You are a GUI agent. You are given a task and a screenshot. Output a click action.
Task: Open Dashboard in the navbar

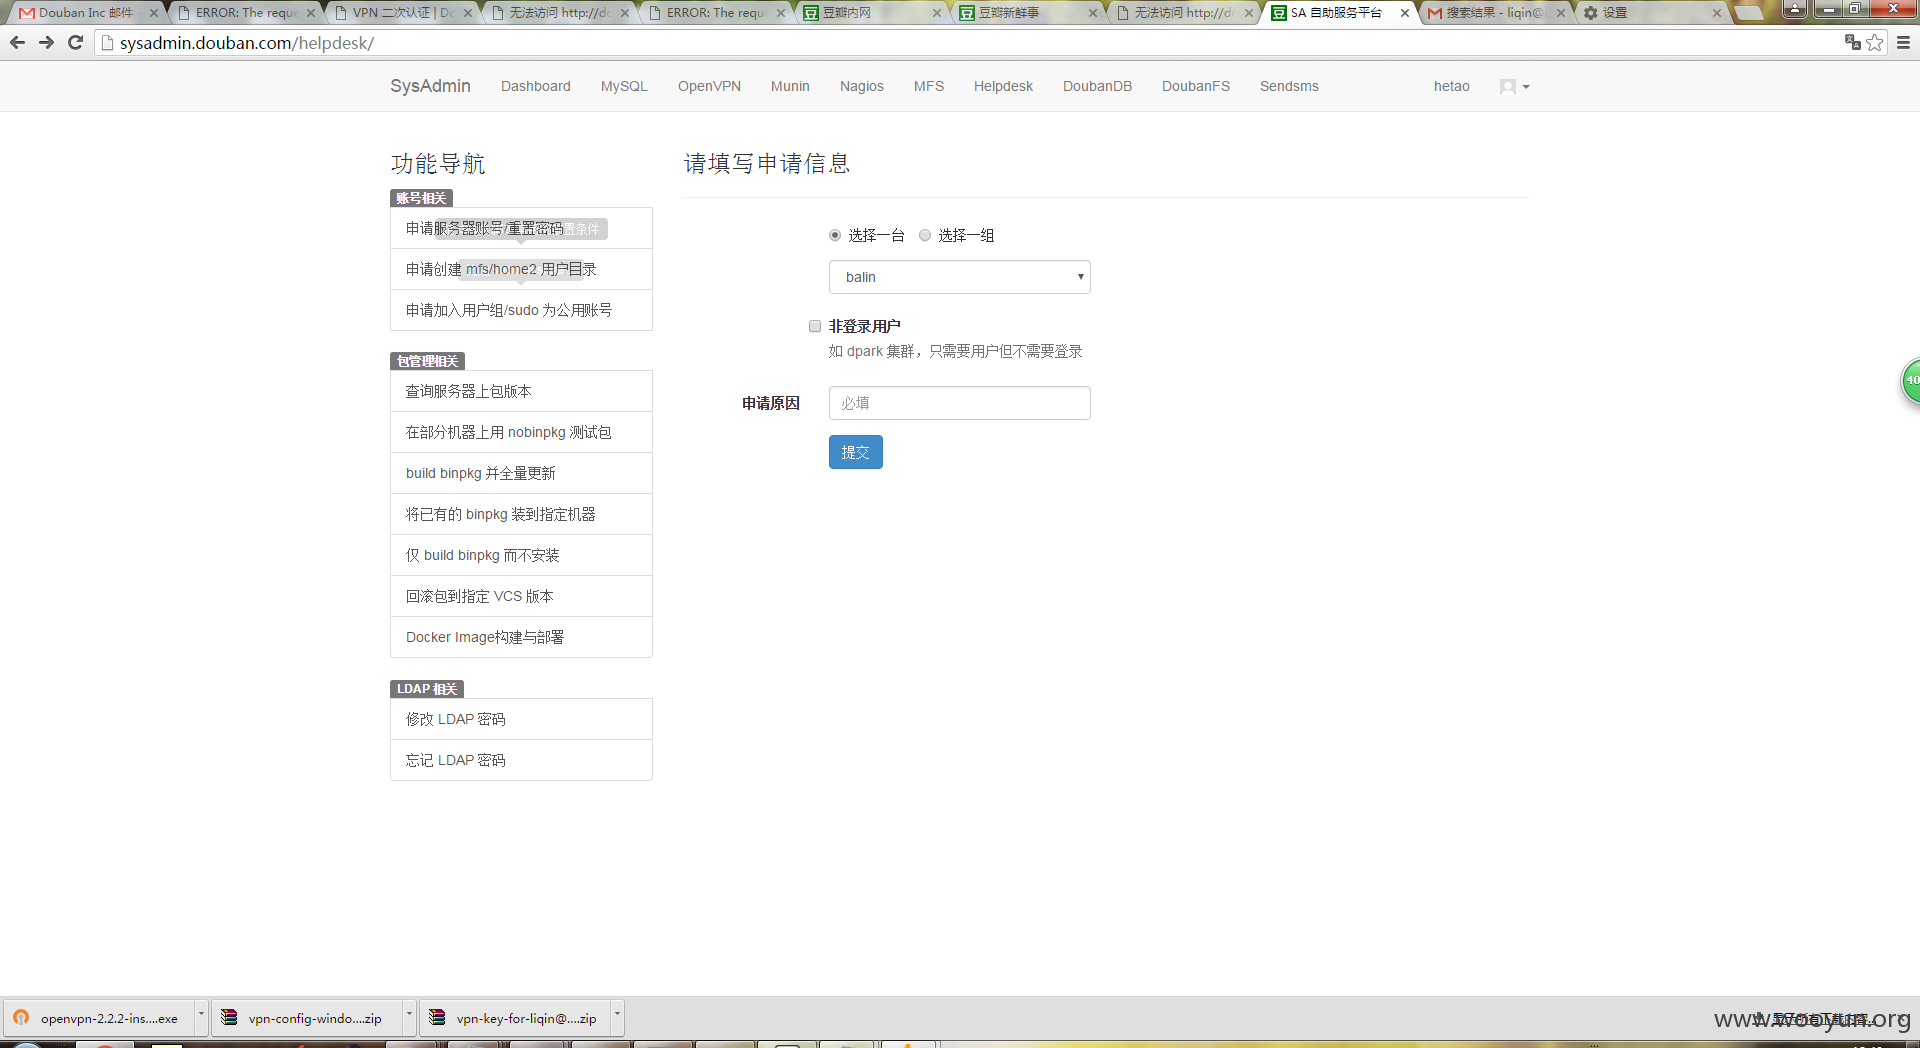(536, 86)
